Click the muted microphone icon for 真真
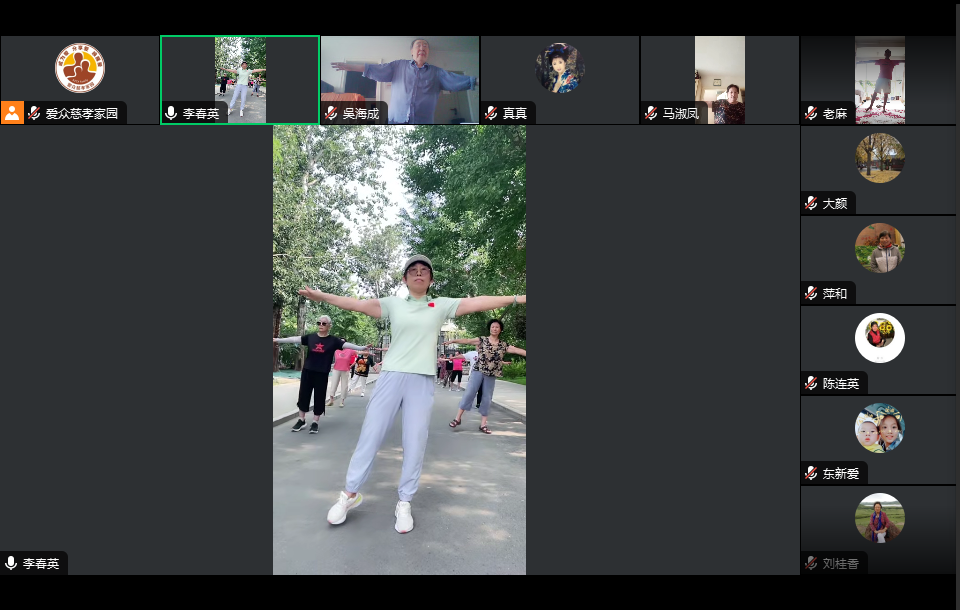The width and height of the screenshot is (960, 610). (x=491, y=113)
